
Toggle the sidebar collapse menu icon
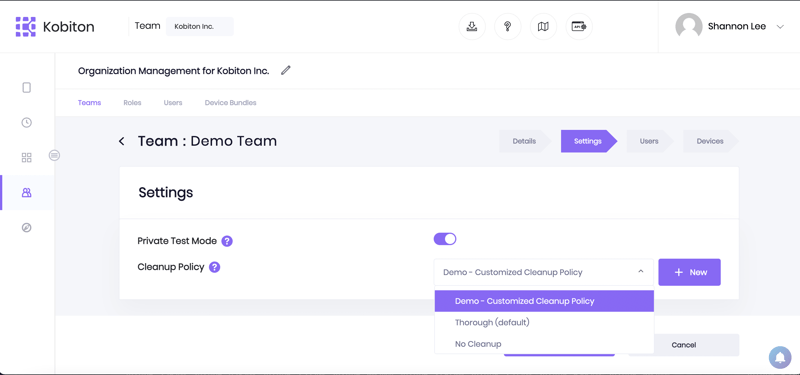(x=55, y=155)
